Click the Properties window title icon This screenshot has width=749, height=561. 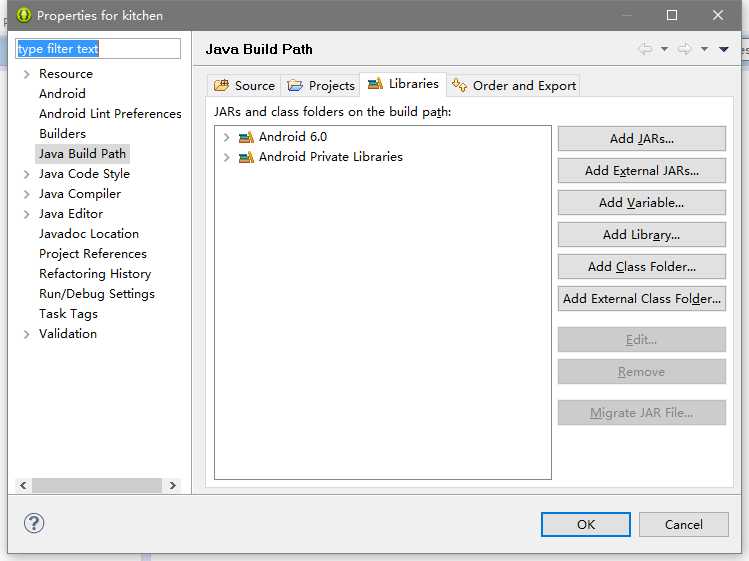(23, 15)
